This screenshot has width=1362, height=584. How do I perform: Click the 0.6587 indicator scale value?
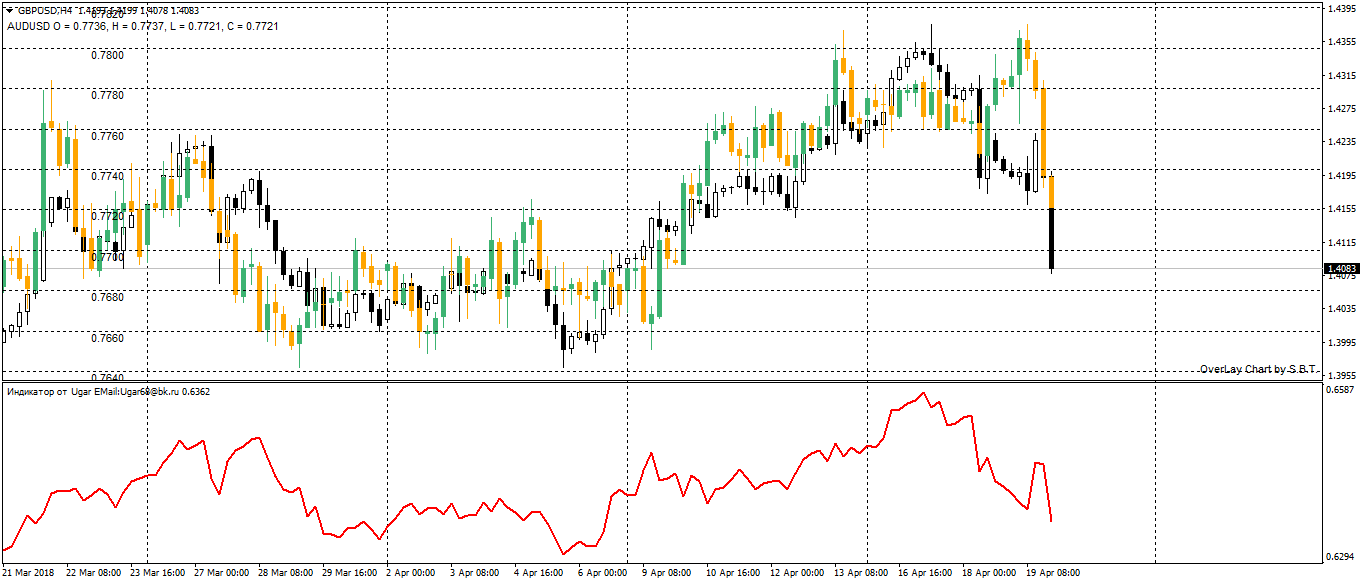pos(1340,390)
